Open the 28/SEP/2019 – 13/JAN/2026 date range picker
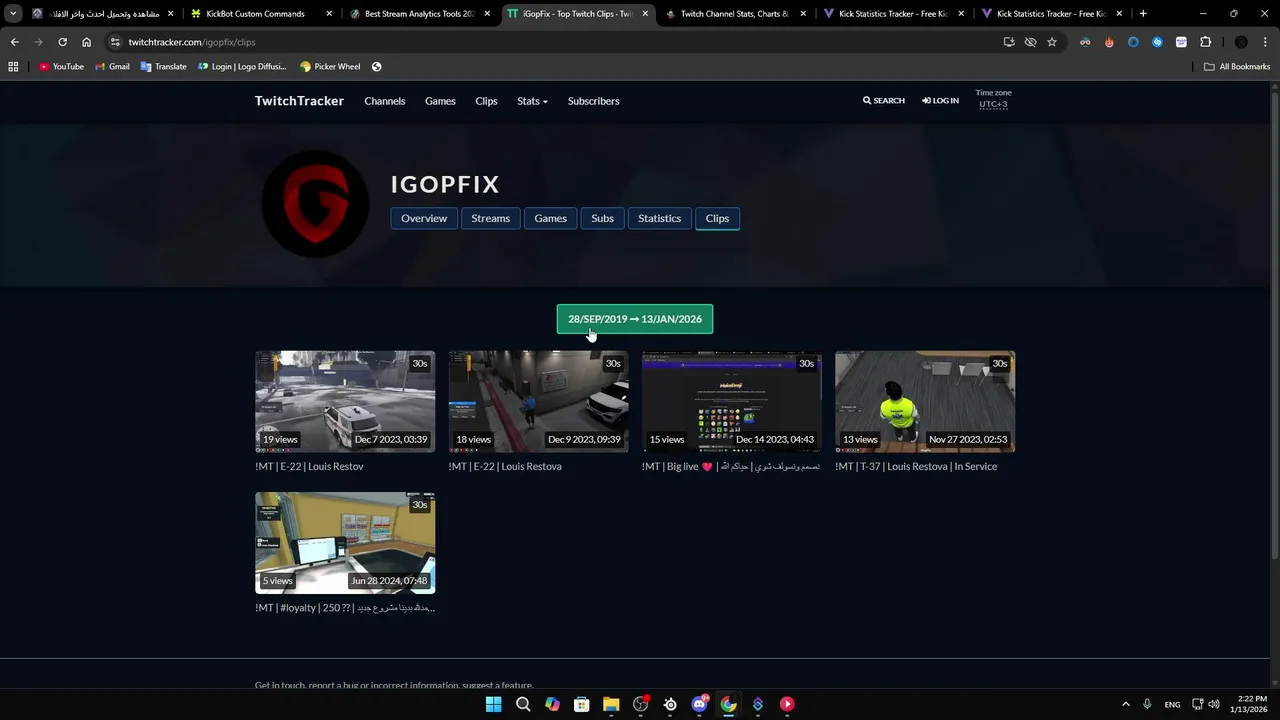The image size is (1280, 720). click(635, 319)
